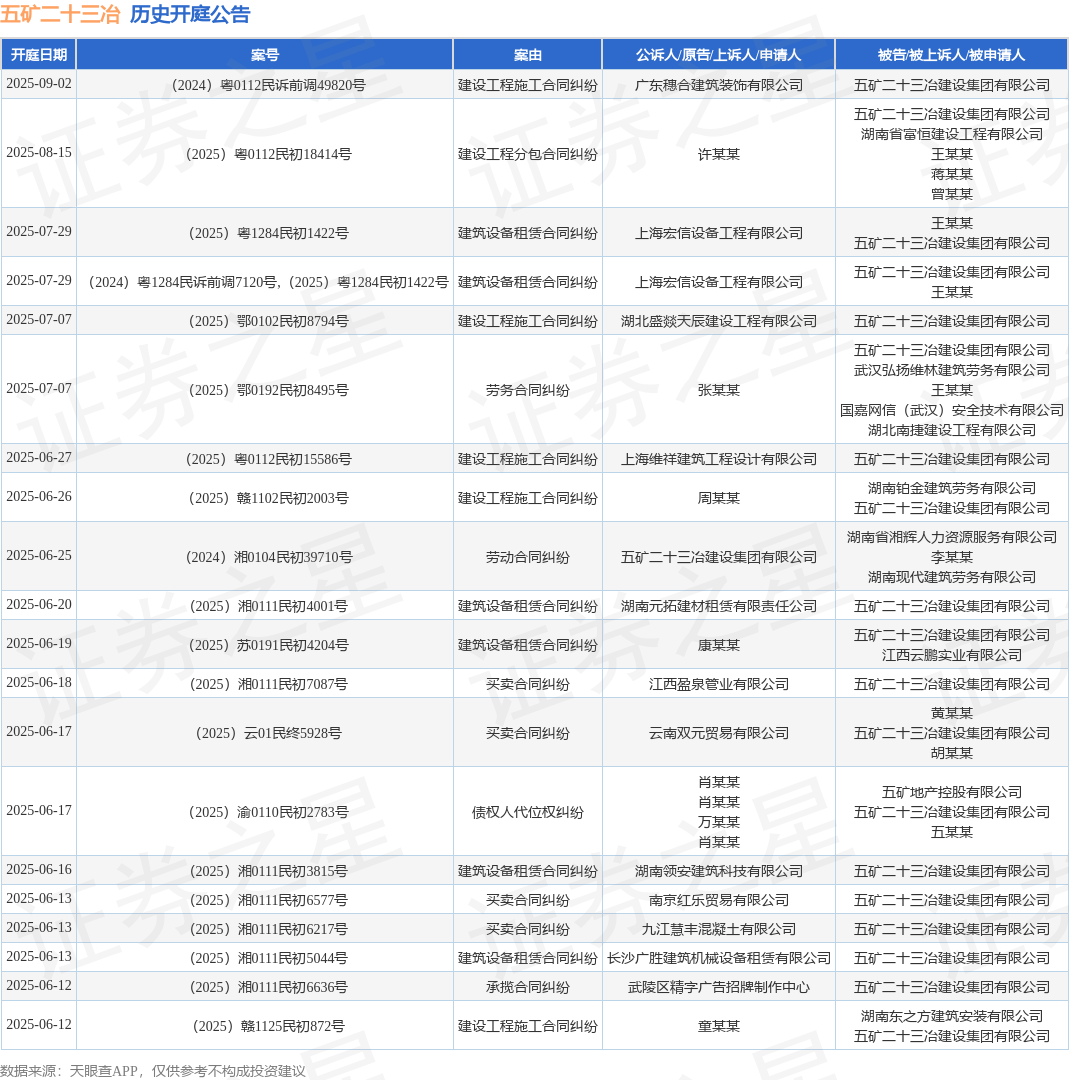This screenshot has height=1080, width=1069.
Task: Click 劳务合同纠纷 cause cell
Action: point(528,391)
